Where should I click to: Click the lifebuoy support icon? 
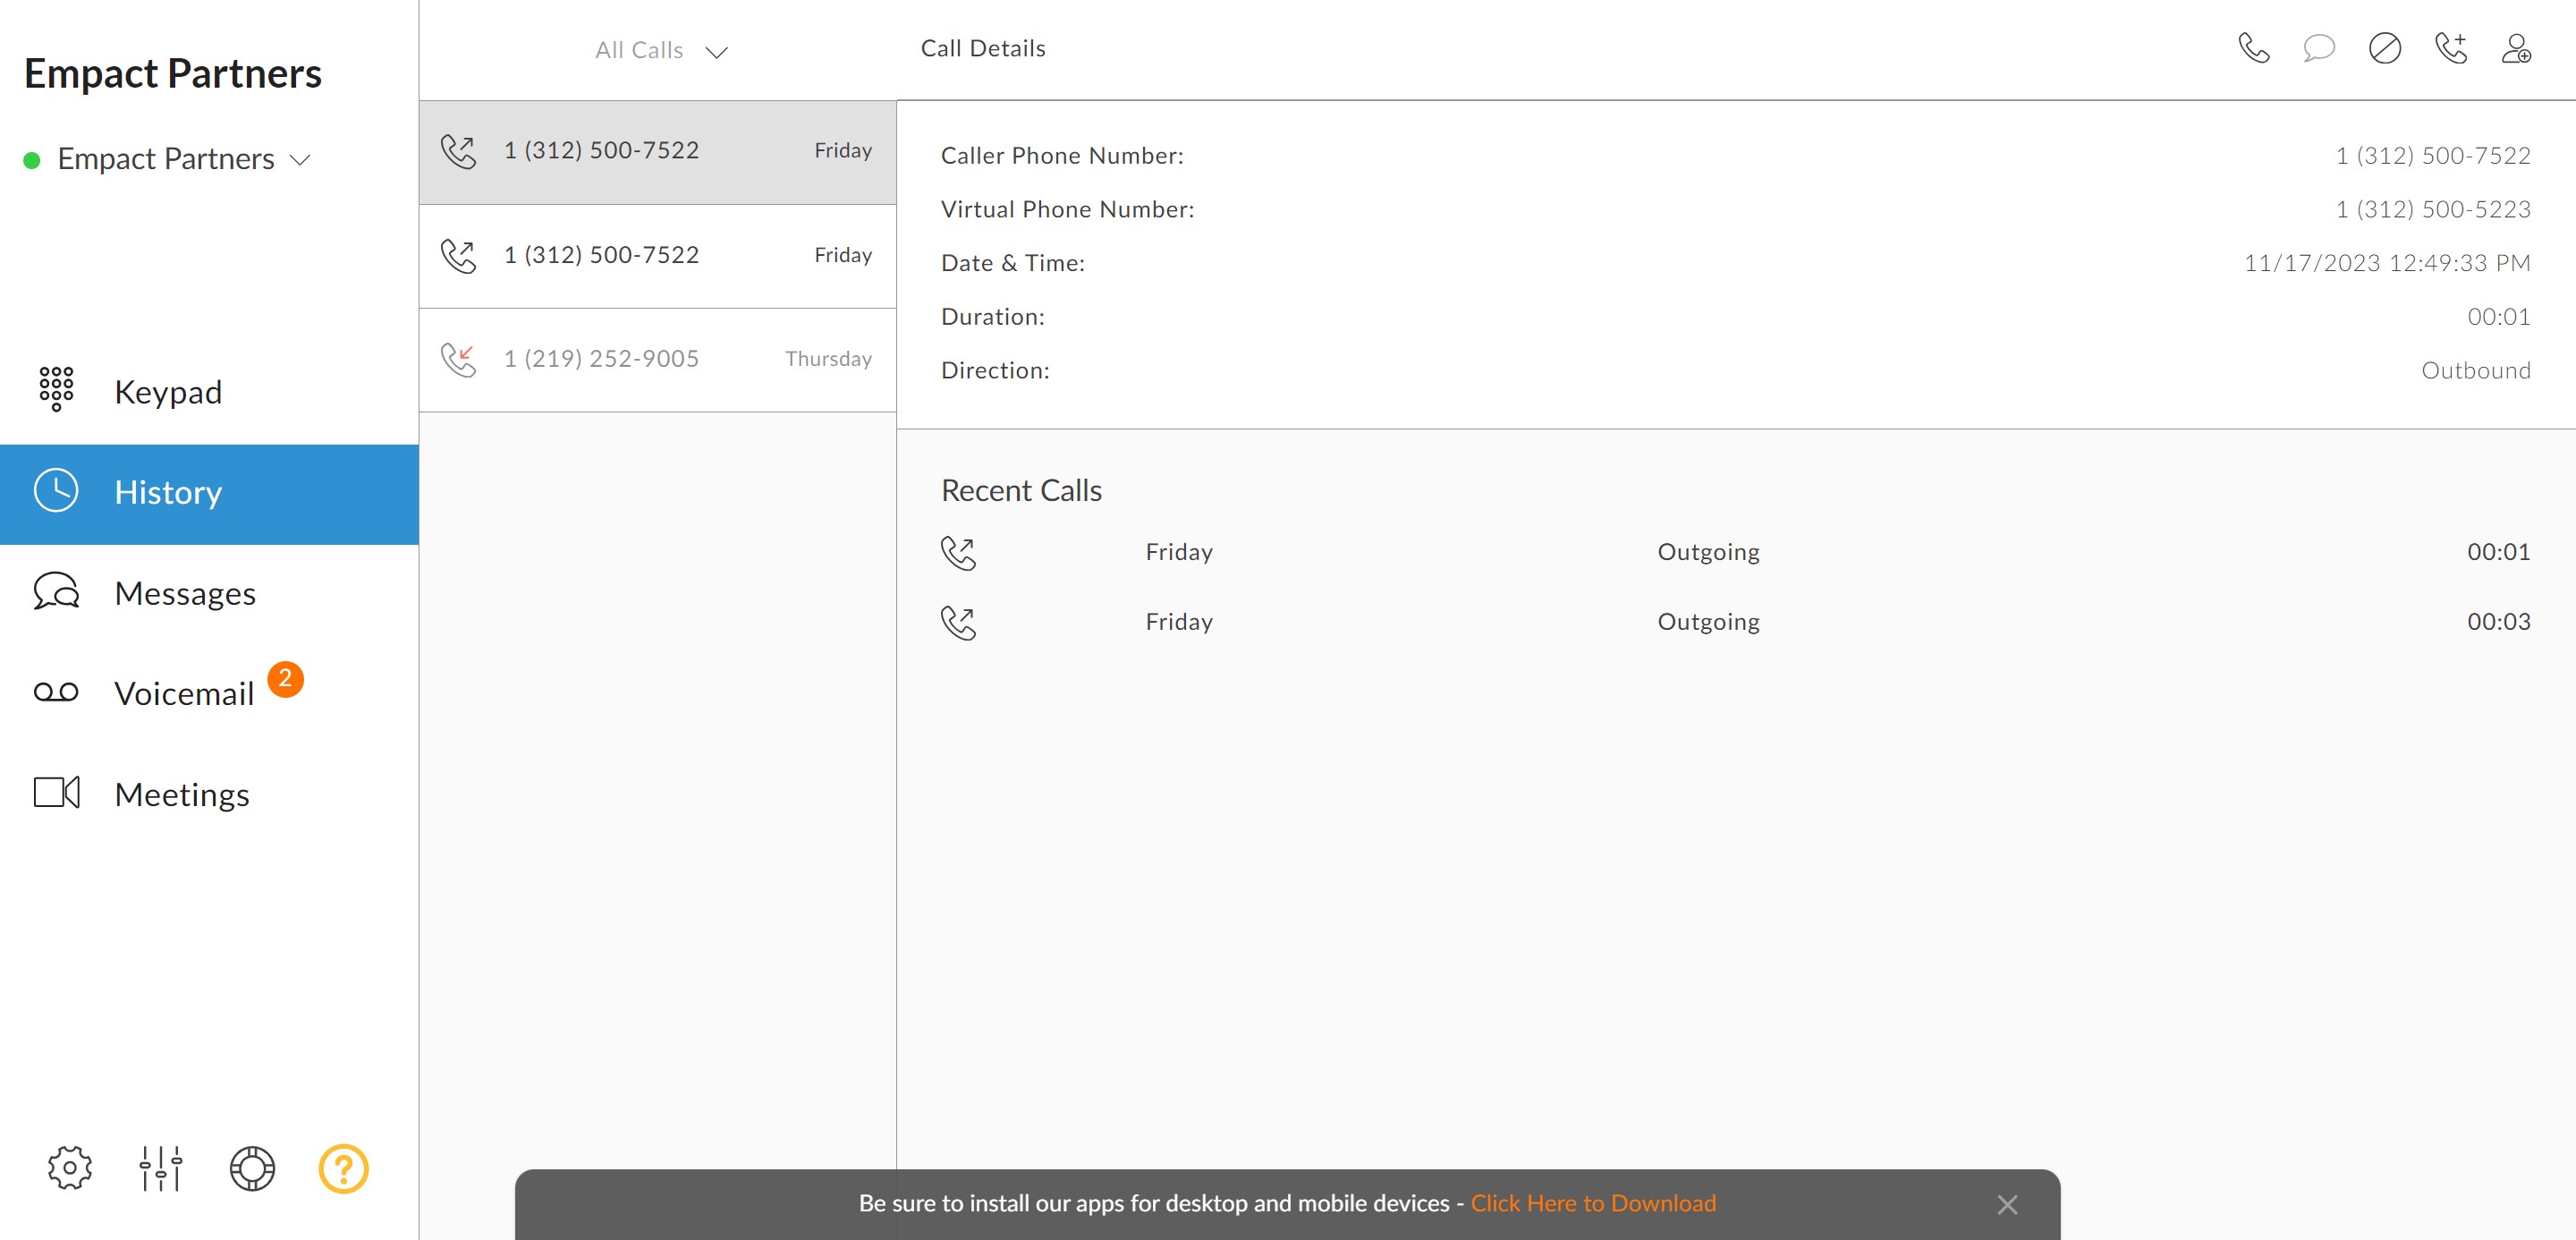(252, 1167)
